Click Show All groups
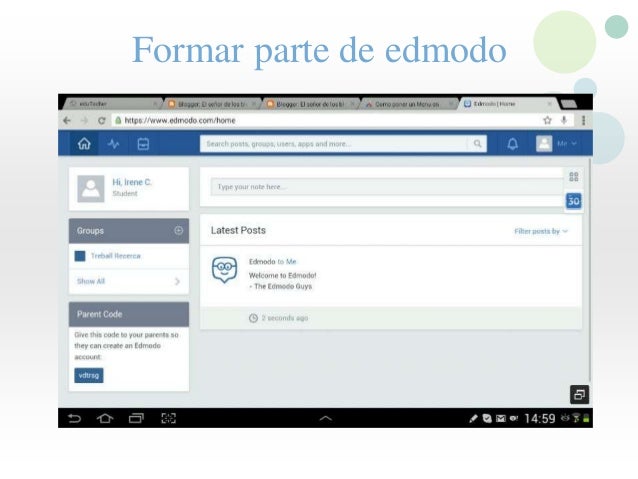 click(x=91, y=281)
